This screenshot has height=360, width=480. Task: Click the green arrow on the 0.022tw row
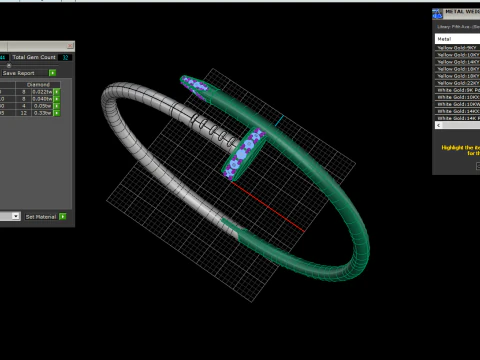(57, 92)
